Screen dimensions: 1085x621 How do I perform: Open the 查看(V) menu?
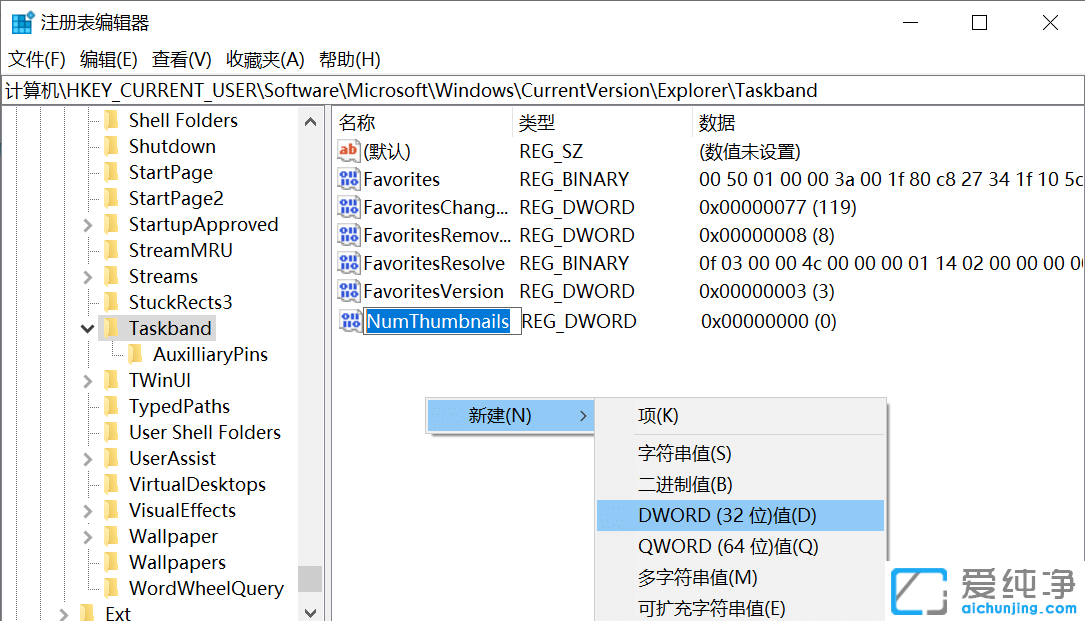point(180,59)
